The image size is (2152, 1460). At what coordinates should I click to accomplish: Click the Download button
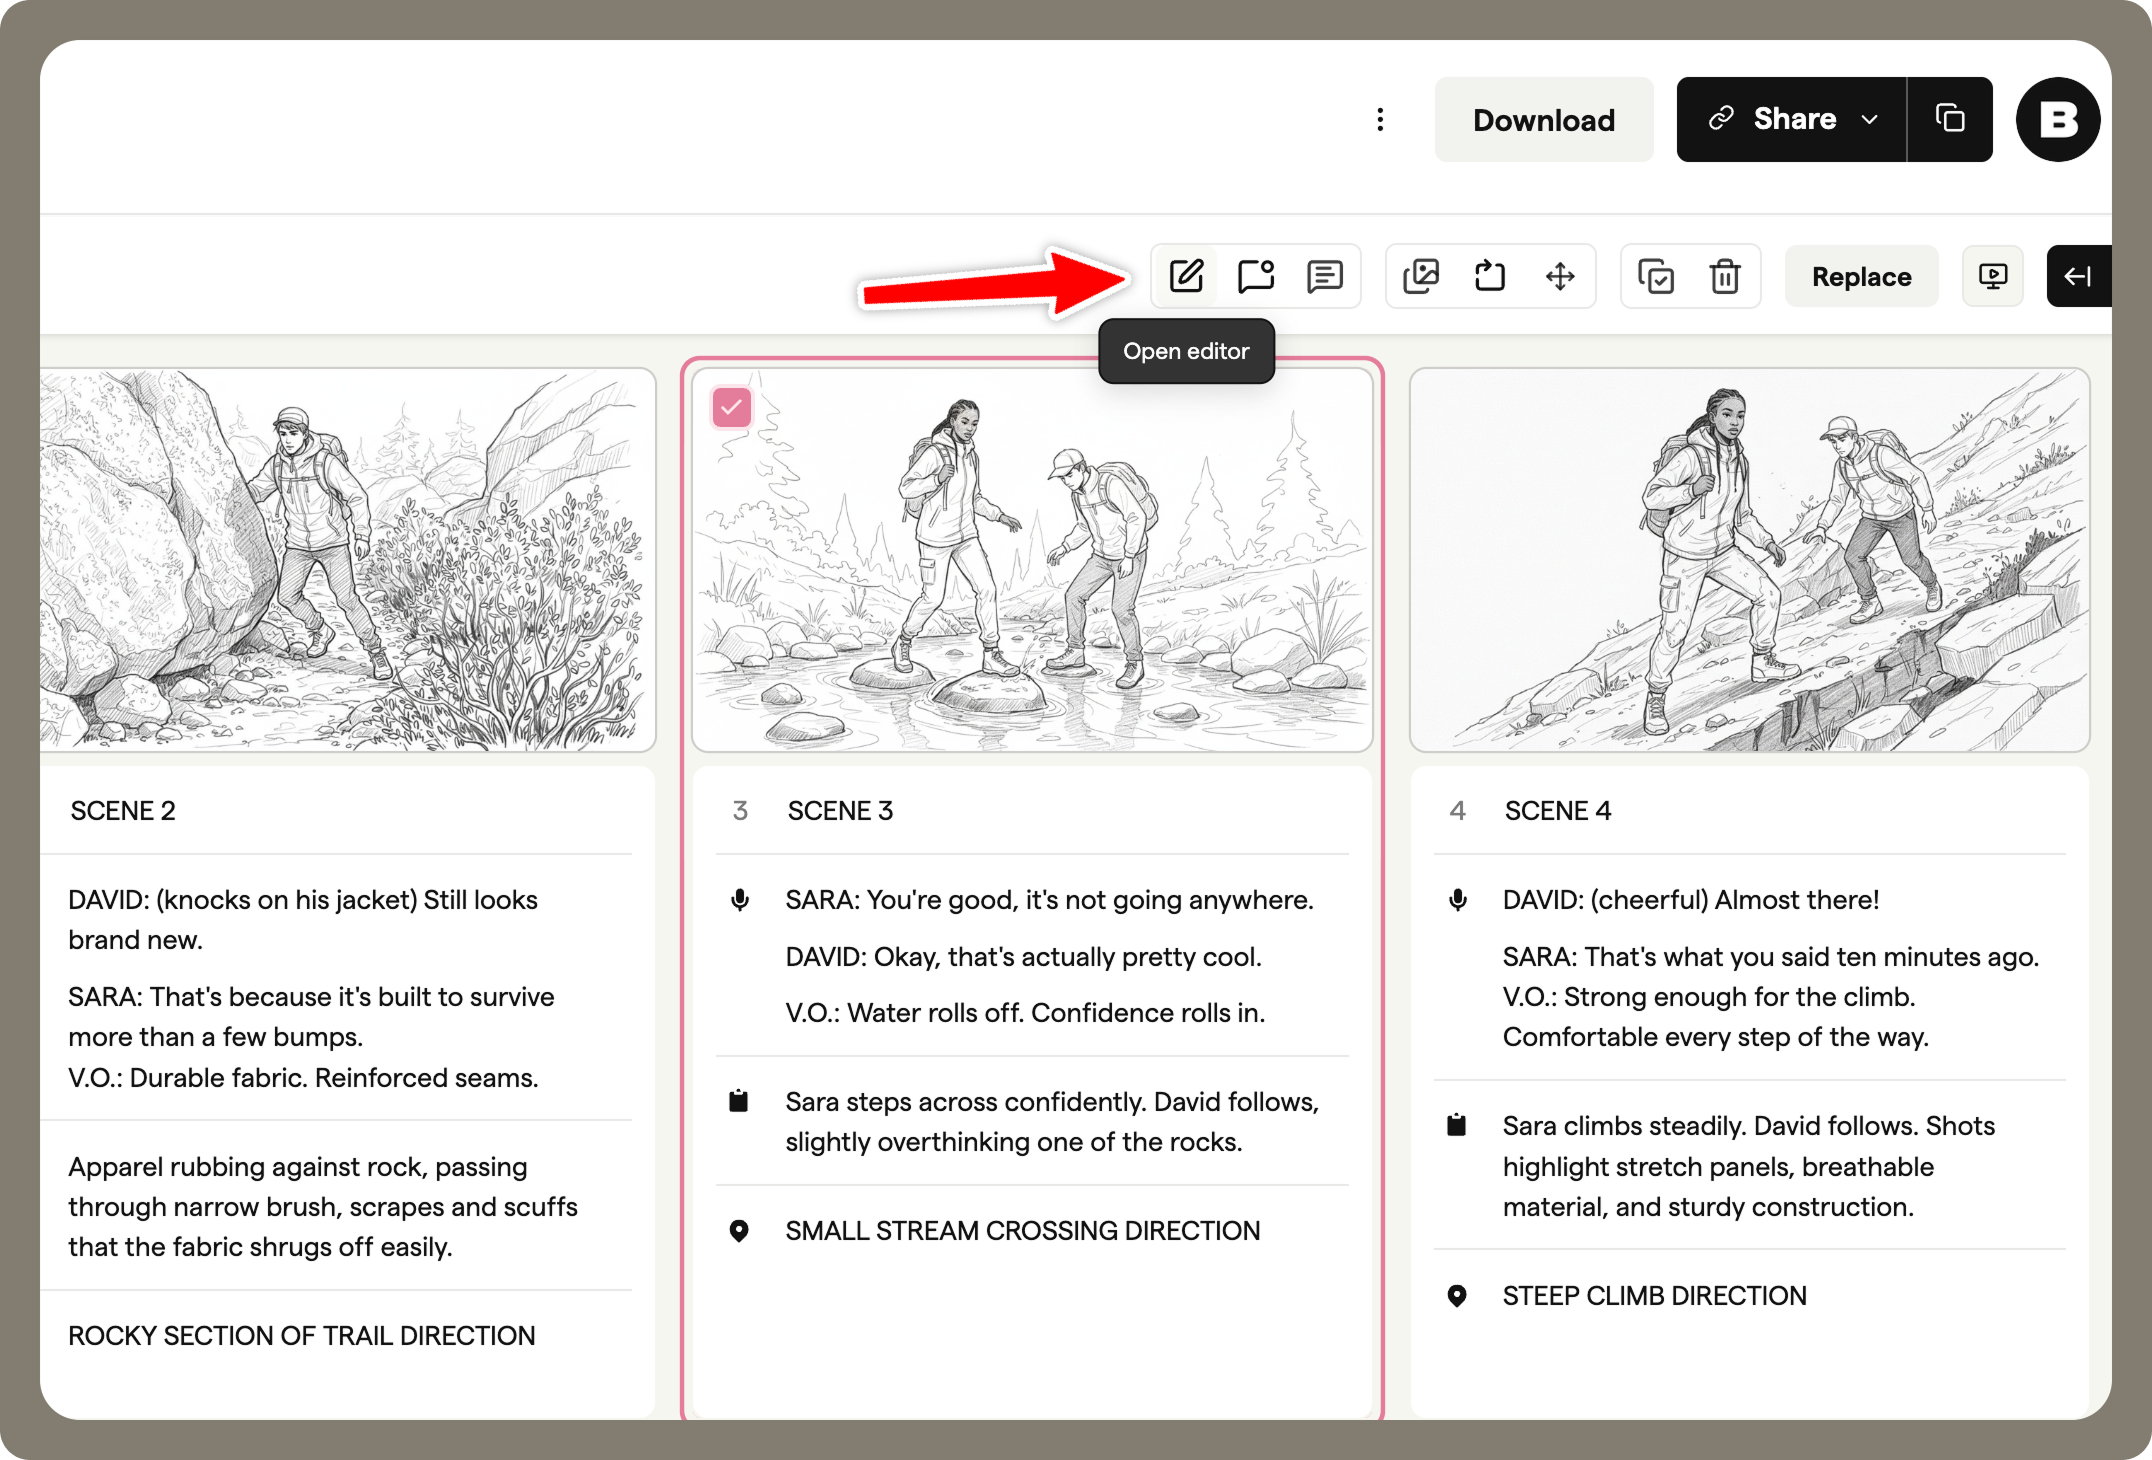pyautogui.click(x=1543, y=119)
